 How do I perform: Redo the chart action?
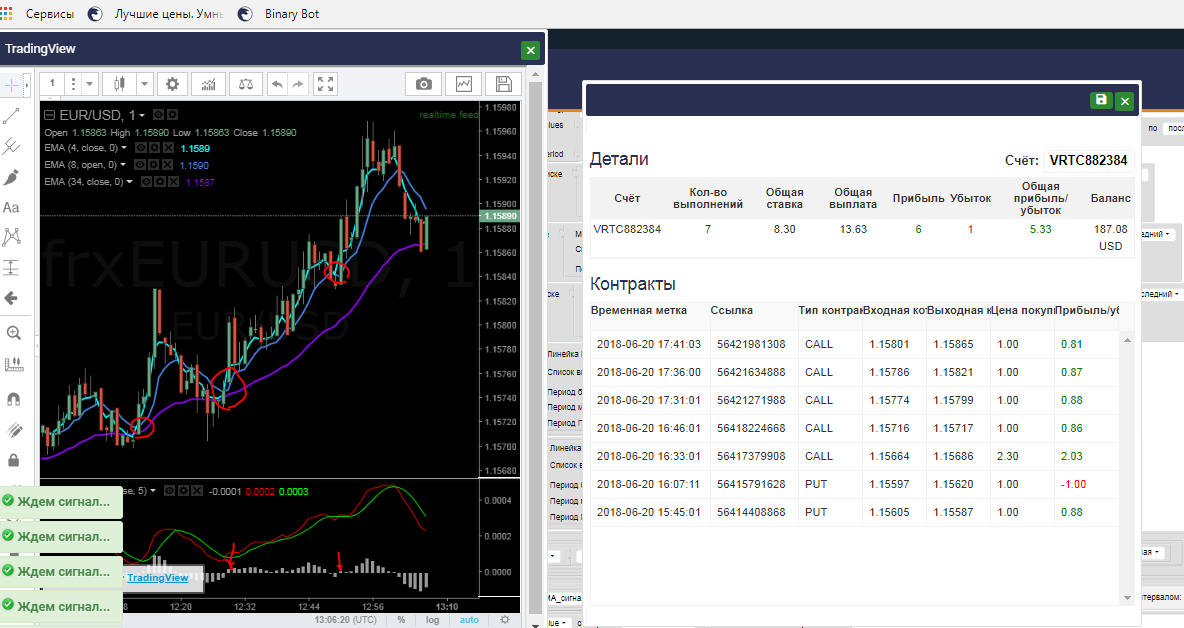(298, 84)
